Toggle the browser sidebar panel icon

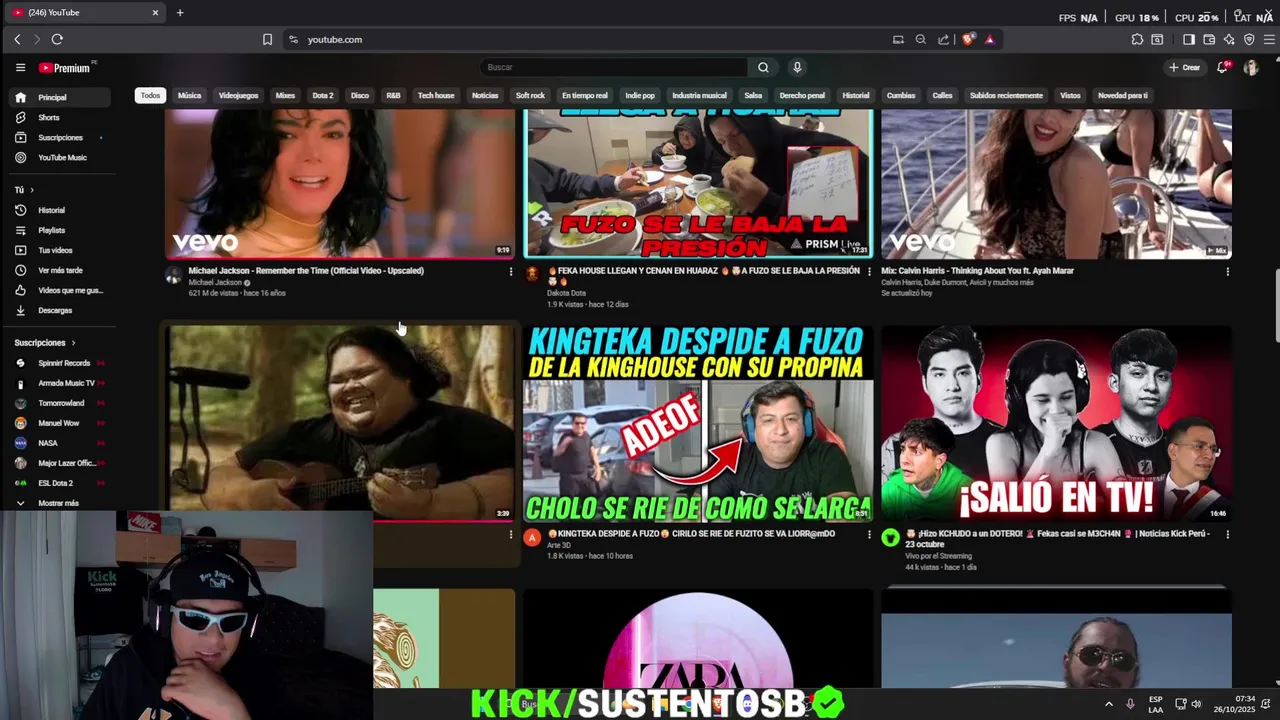1189,39
